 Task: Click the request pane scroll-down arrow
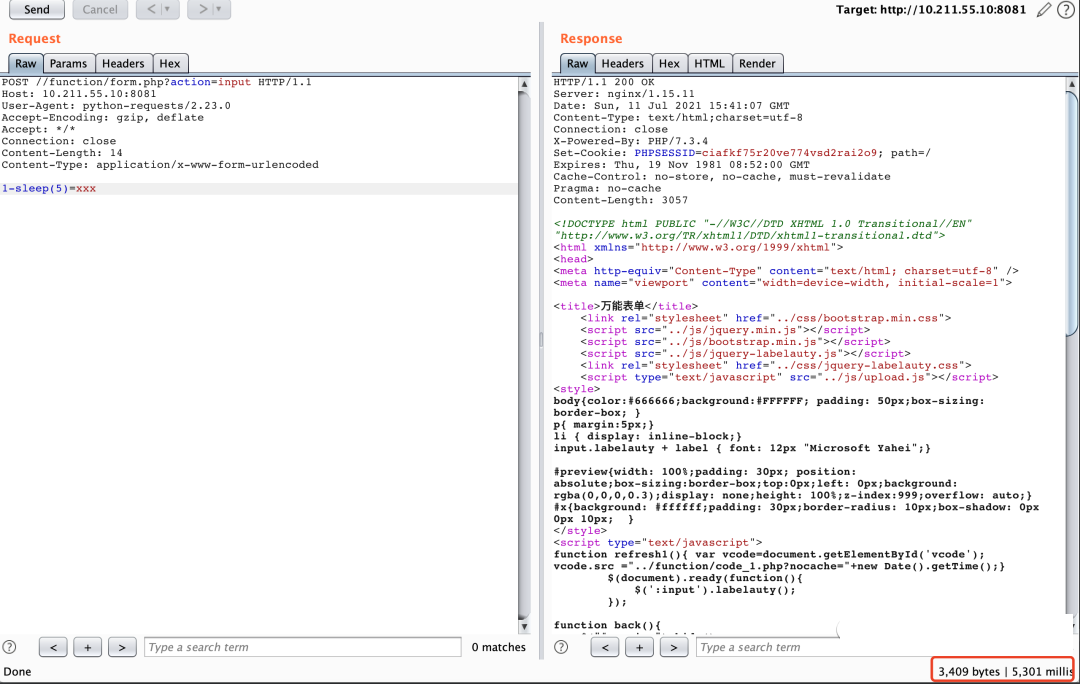click(524, 626)
